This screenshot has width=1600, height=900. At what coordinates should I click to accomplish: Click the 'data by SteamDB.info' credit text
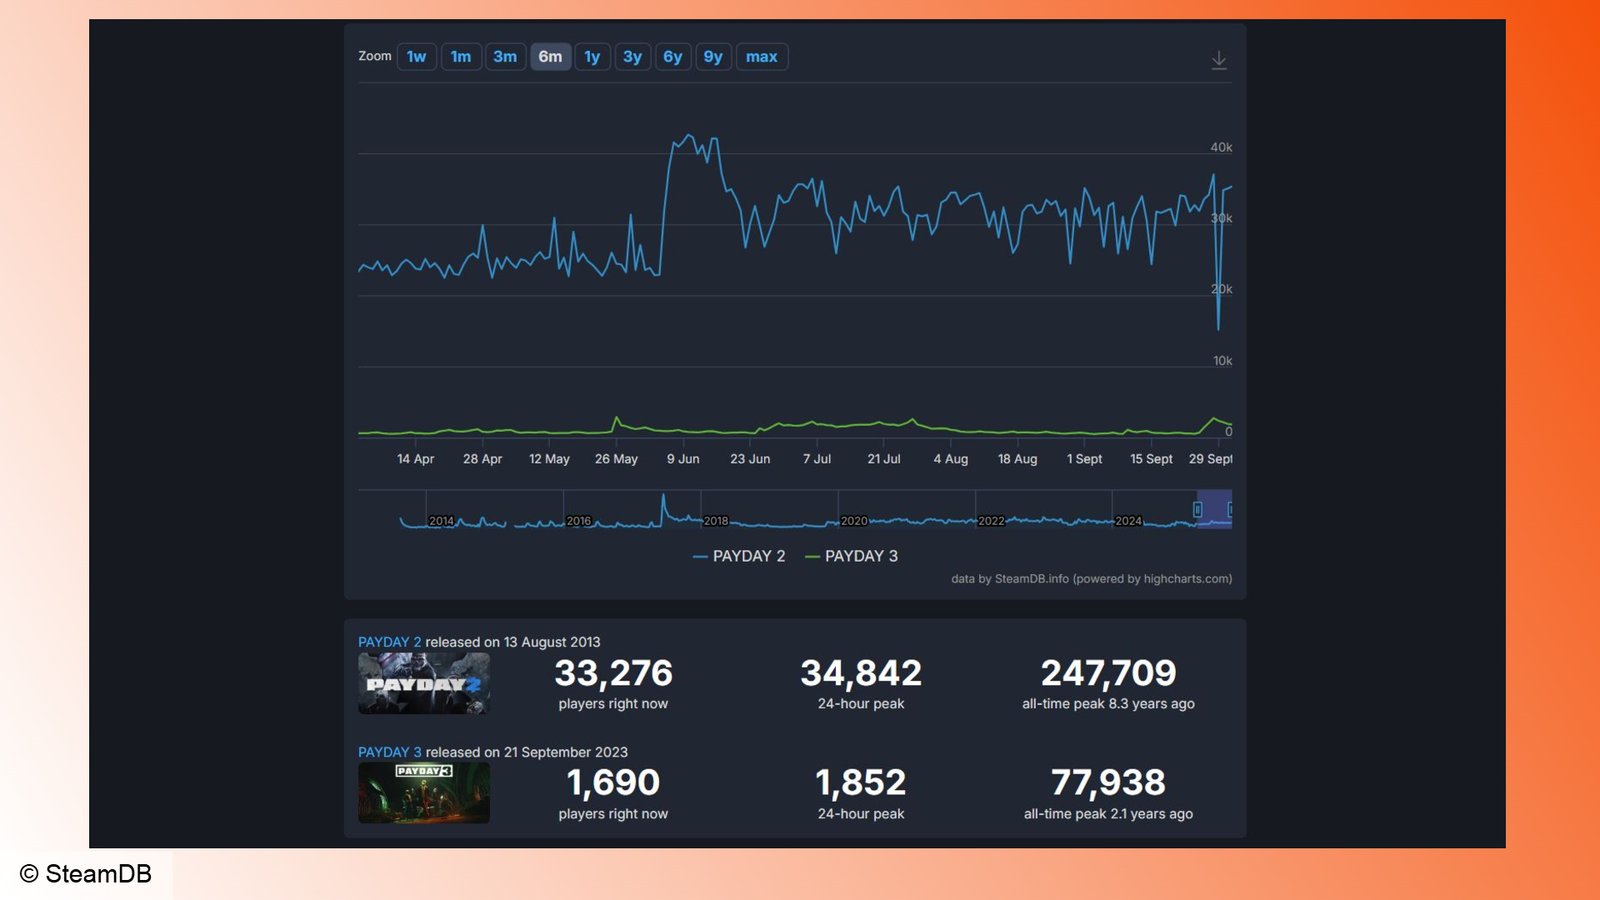click(x=1091, y=579)
